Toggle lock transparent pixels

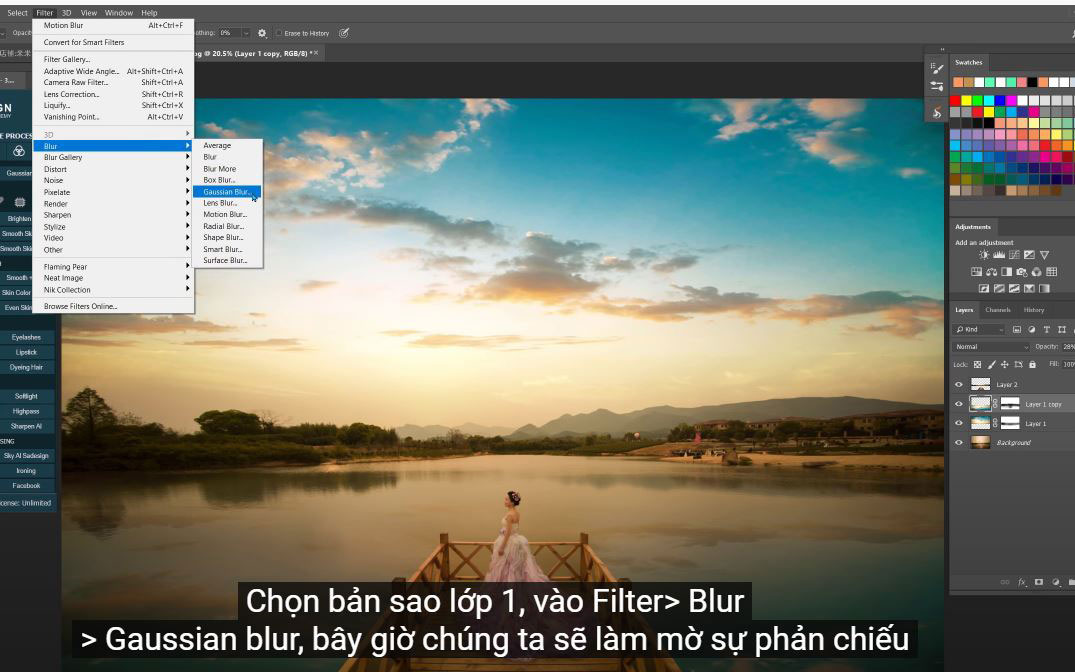coord(978,365)
